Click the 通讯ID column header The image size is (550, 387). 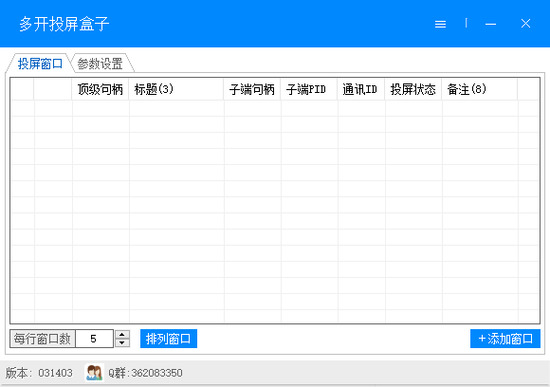coord(361,89)
